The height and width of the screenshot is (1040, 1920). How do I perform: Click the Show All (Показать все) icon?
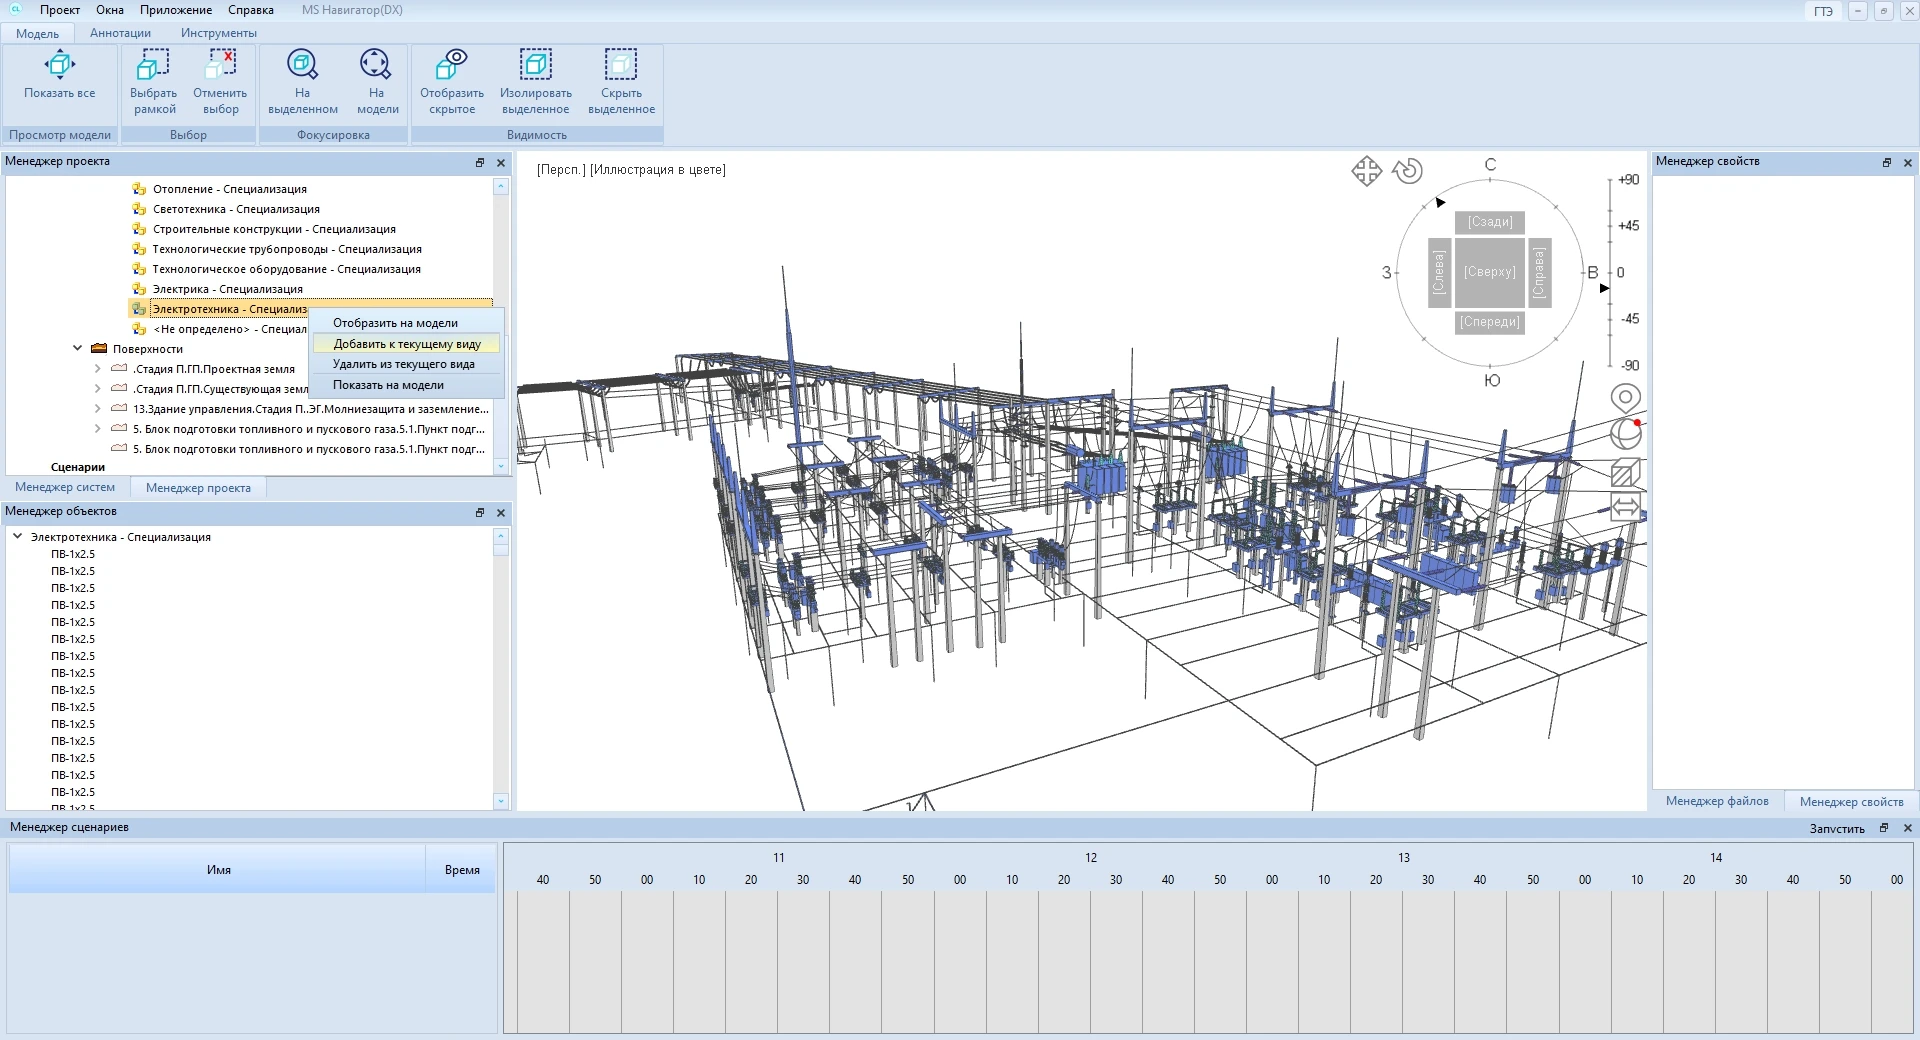(x=60, y=66)
